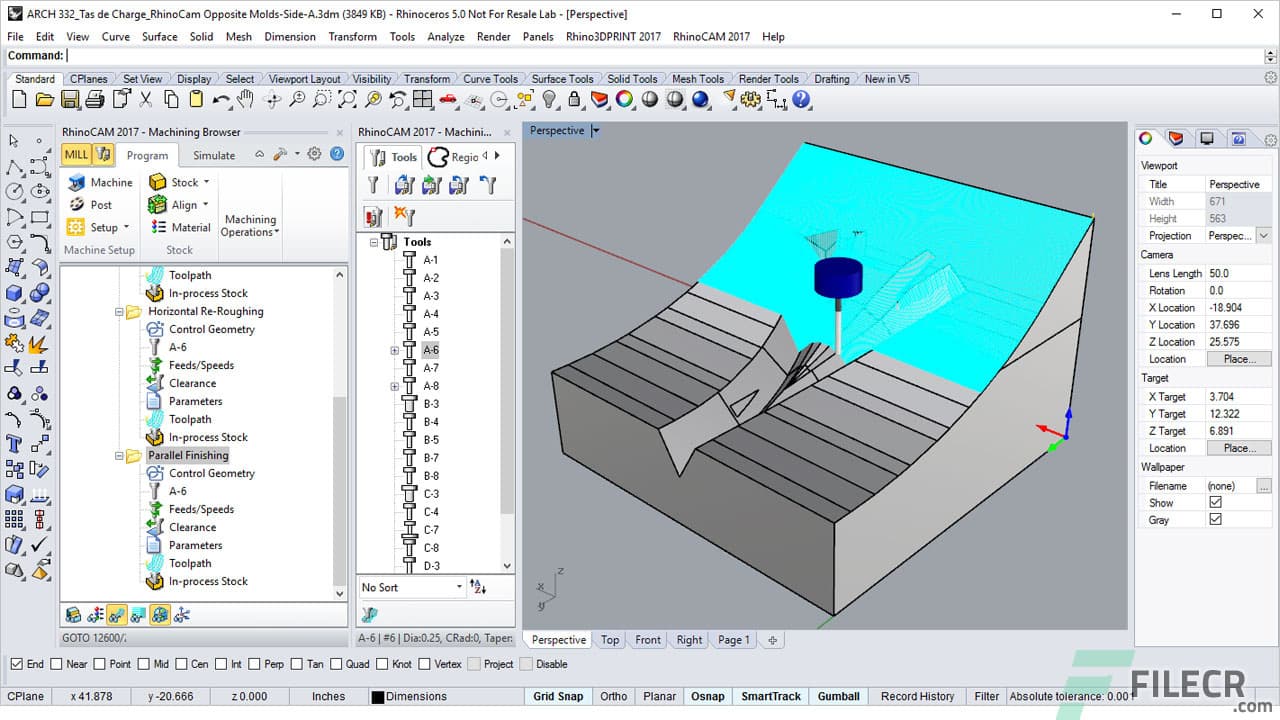Image resolution: width=1280 pixels, height=720 pixels.
Task: Select the Gumball status bar control
Action: pyautogui.click(x=838, y=696)
